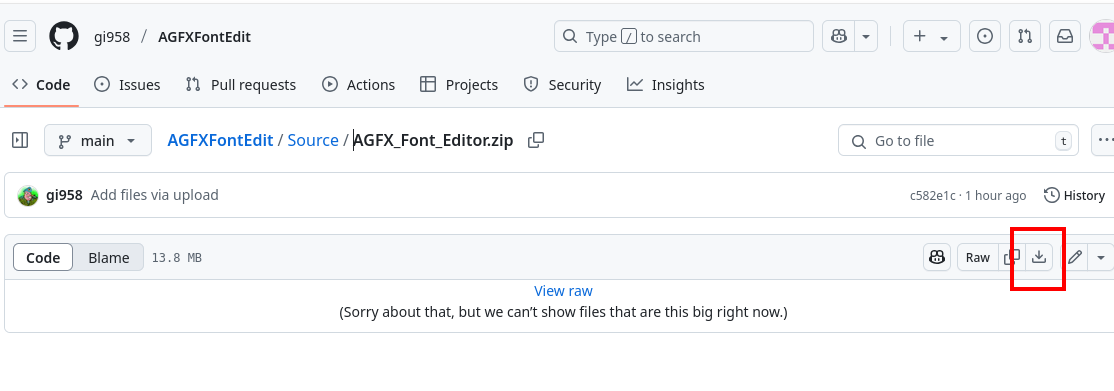This screenshot has width=1114, height=391.
Task: View the file History
Action: tap(1074, 196)
